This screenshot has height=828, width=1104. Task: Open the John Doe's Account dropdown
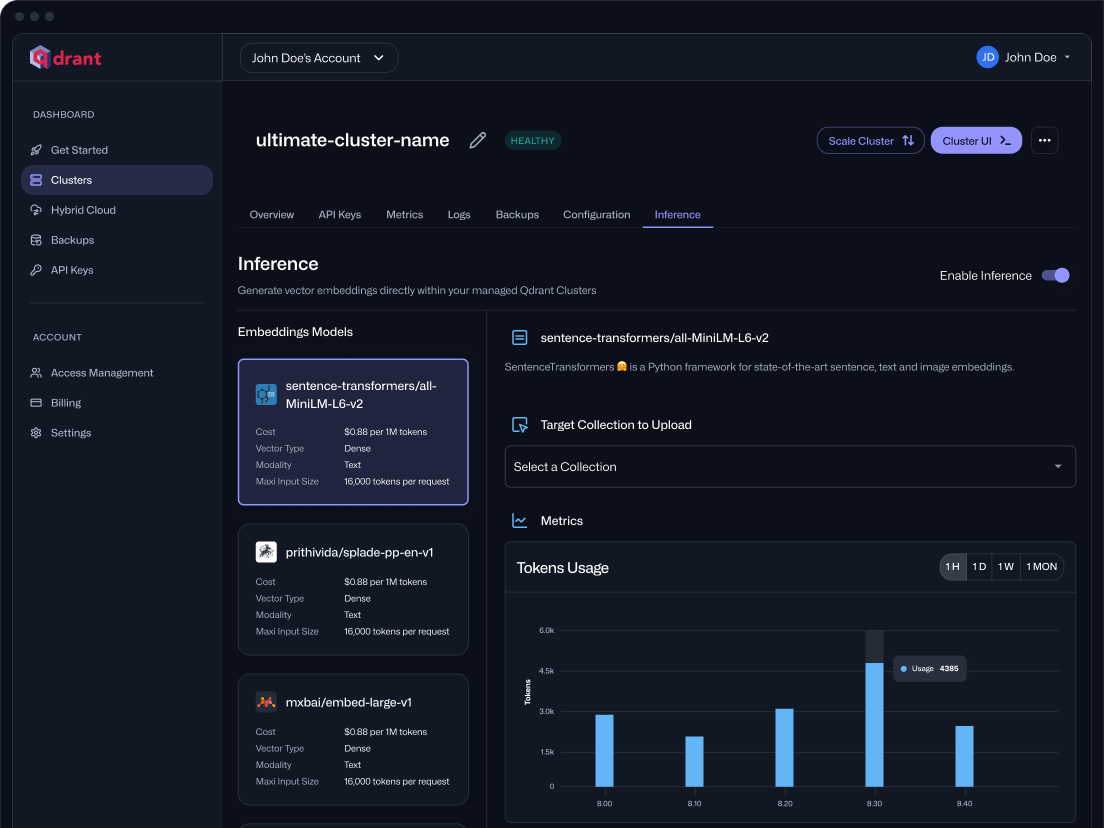[318, 57]
